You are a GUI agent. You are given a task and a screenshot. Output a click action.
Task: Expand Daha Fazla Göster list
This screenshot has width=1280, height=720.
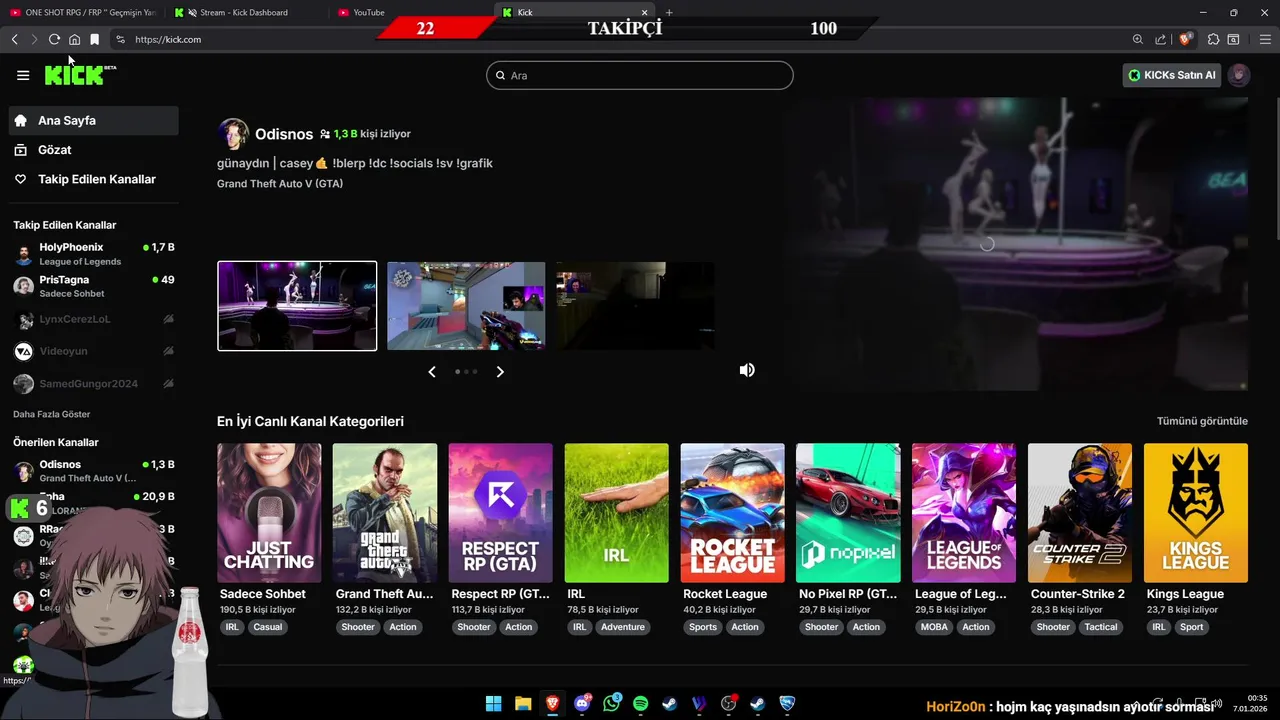pos(52,414)
